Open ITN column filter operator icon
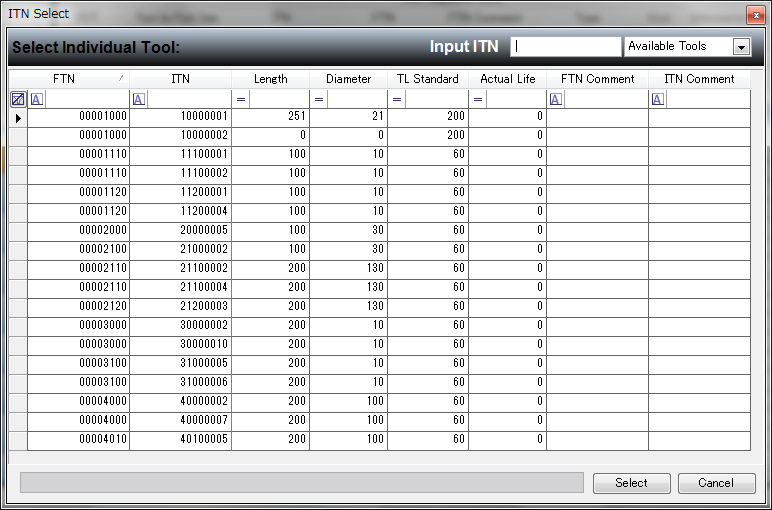This screenshot has height=510, width=772. click(139, 100)
